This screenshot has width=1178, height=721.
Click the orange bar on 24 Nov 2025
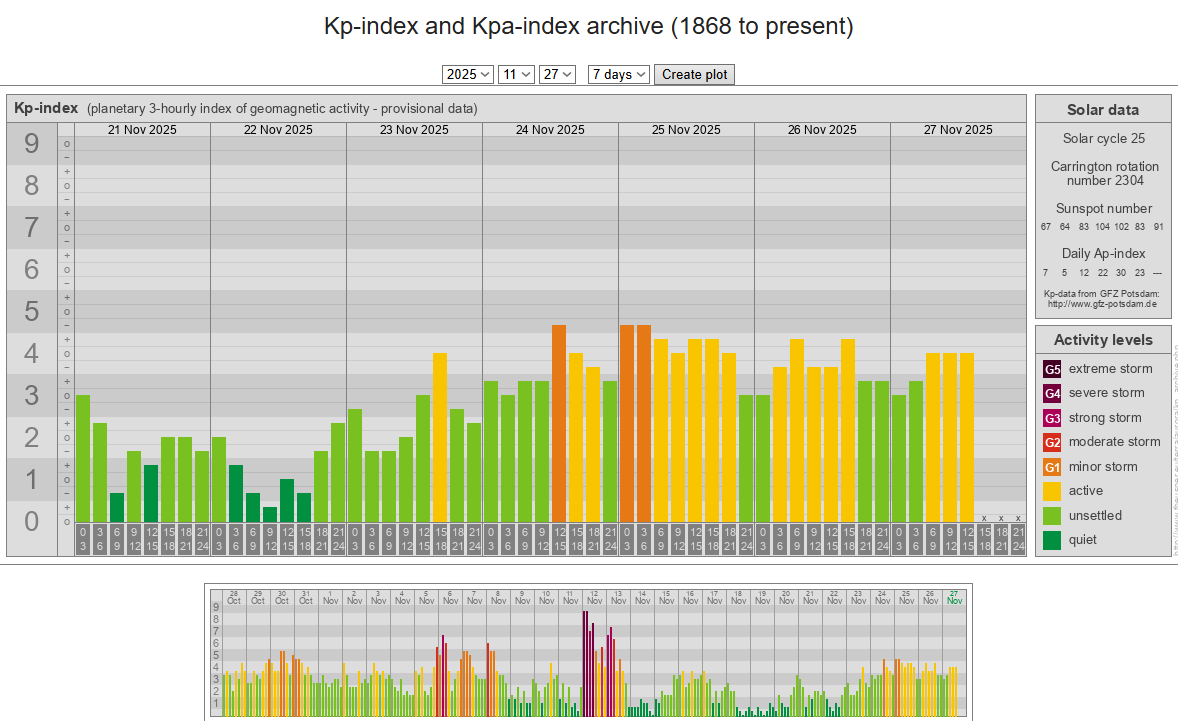[x=559, y=423]
